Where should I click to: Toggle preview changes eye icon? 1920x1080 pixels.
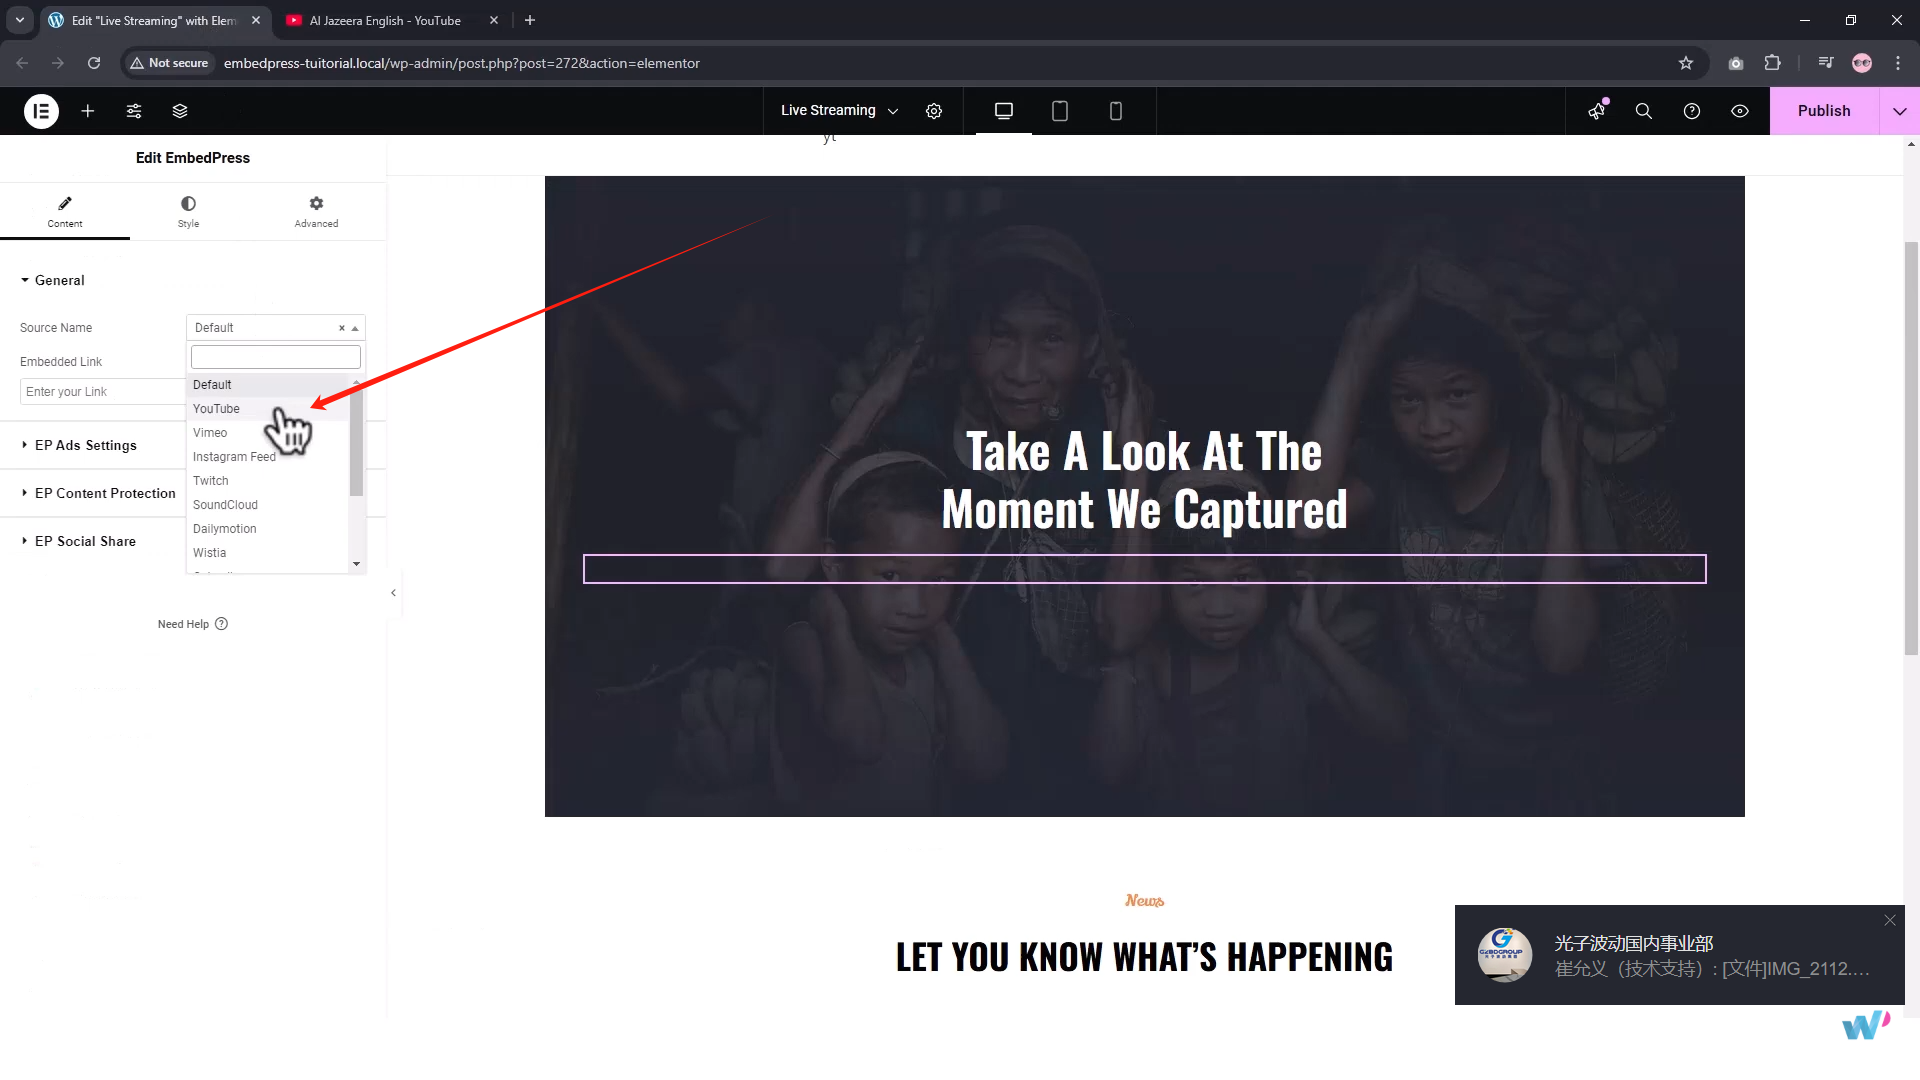1740,111
